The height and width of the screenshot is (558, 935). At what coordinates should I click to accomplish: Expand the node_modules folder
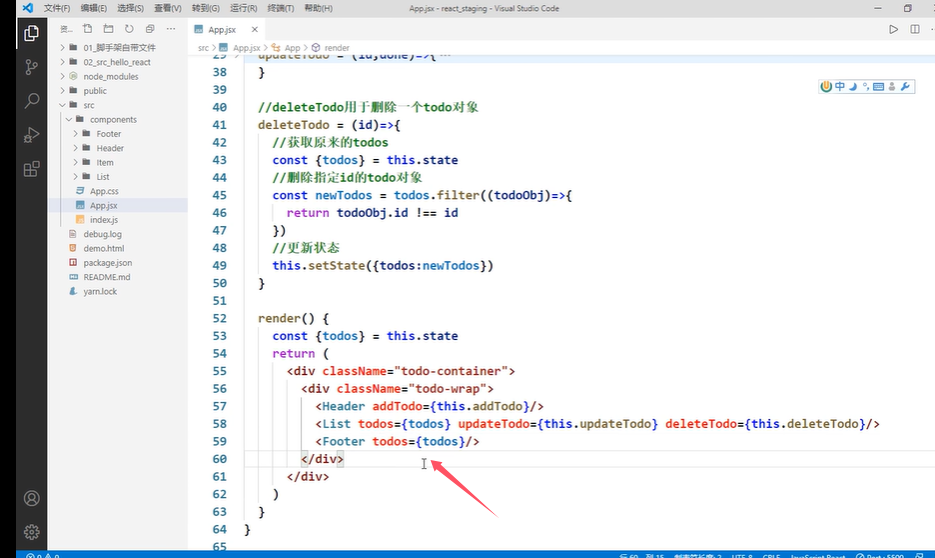tap(111, 76)
